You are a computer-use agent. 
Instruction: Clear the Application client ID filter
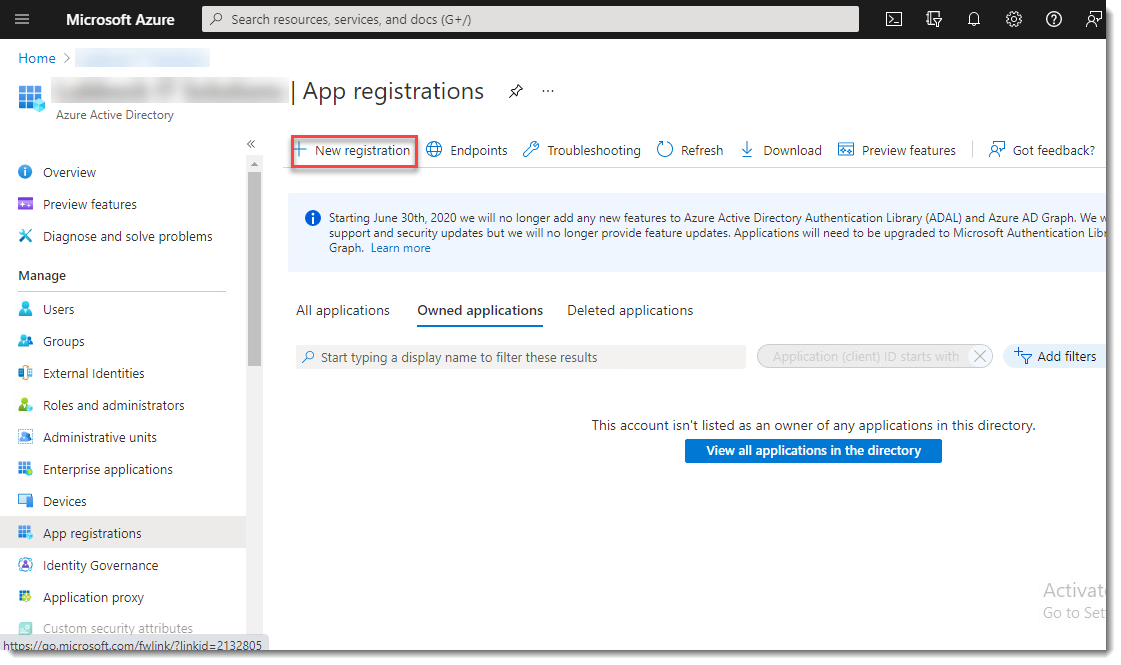(x=980, y=356)
